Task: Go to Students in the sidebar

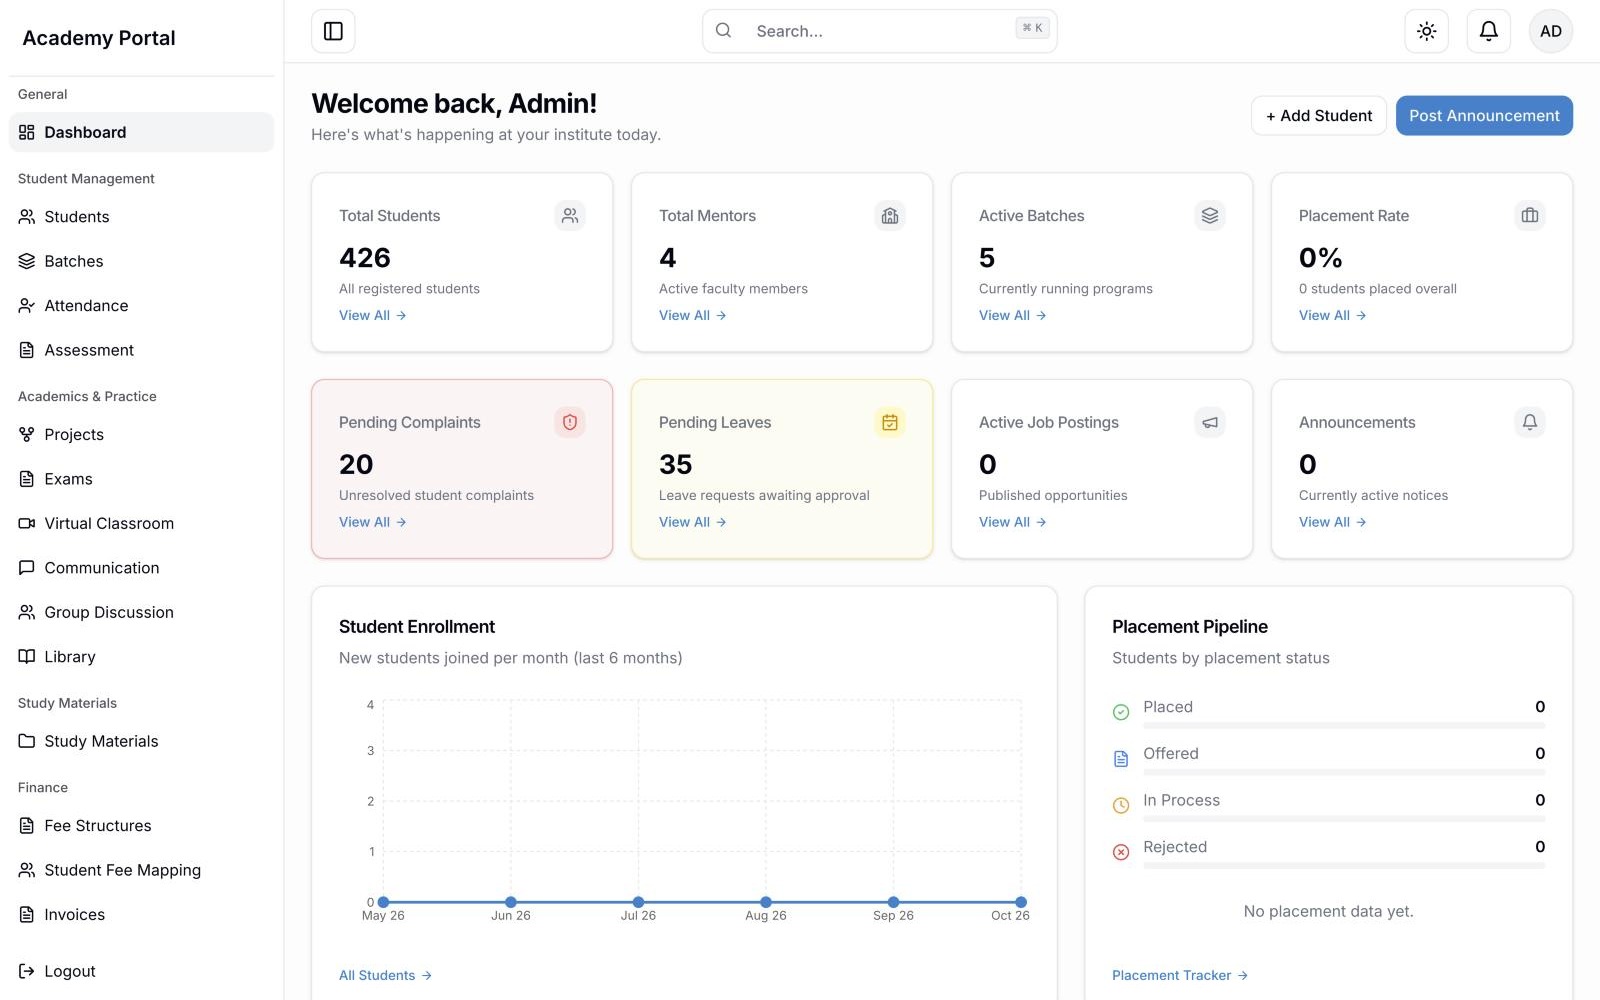Action: 141,217
